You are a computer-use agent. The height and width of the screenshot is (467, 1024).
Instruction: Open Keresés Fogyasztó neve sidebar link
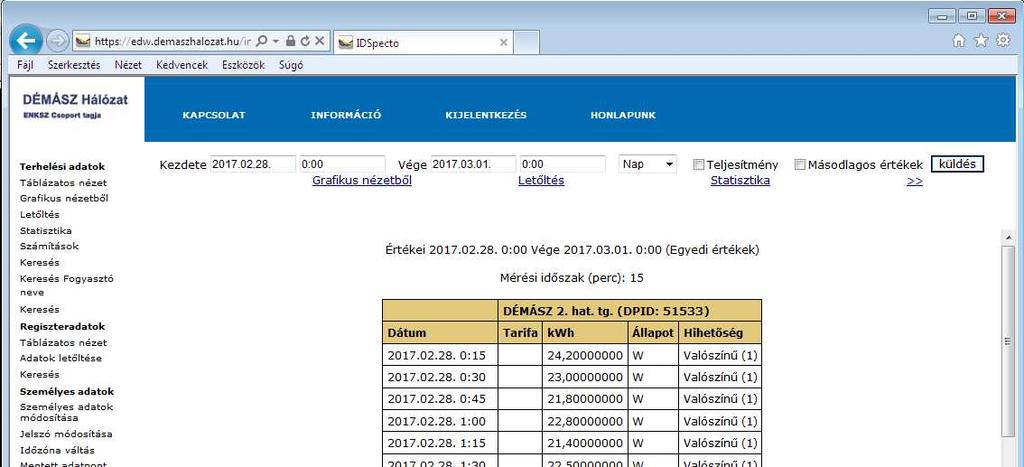point(67,285)
